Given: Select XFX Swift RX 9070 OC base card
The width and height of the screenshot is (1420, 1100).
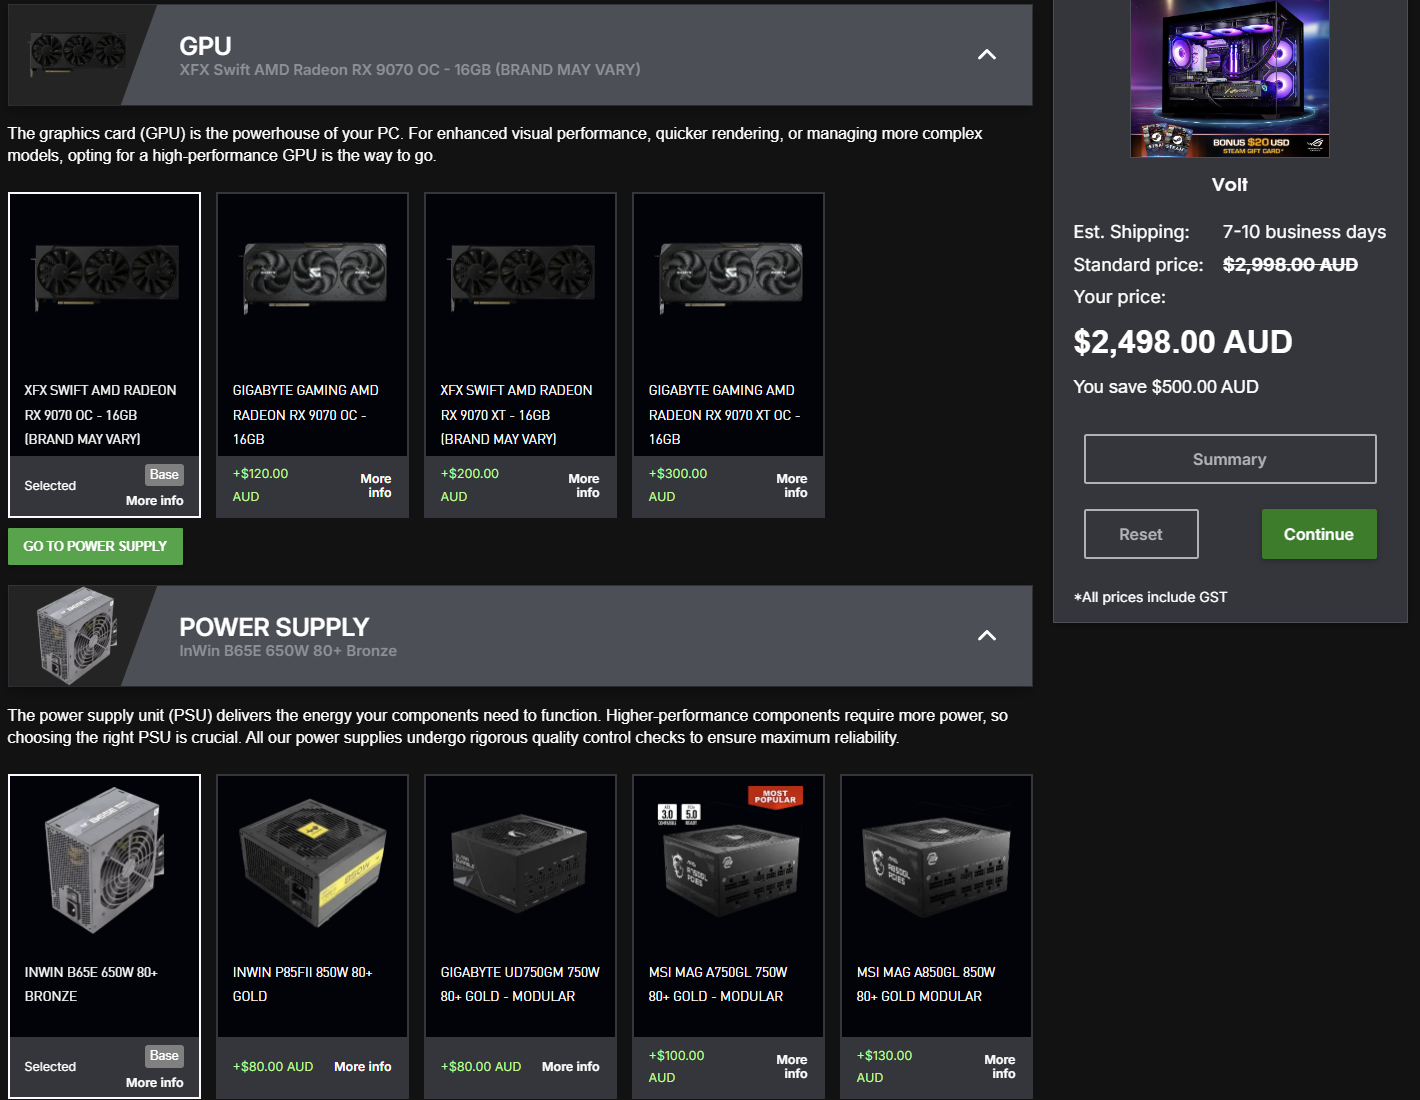Looking at the screenshot, I should pyautogui.click(x=104, y=355).
